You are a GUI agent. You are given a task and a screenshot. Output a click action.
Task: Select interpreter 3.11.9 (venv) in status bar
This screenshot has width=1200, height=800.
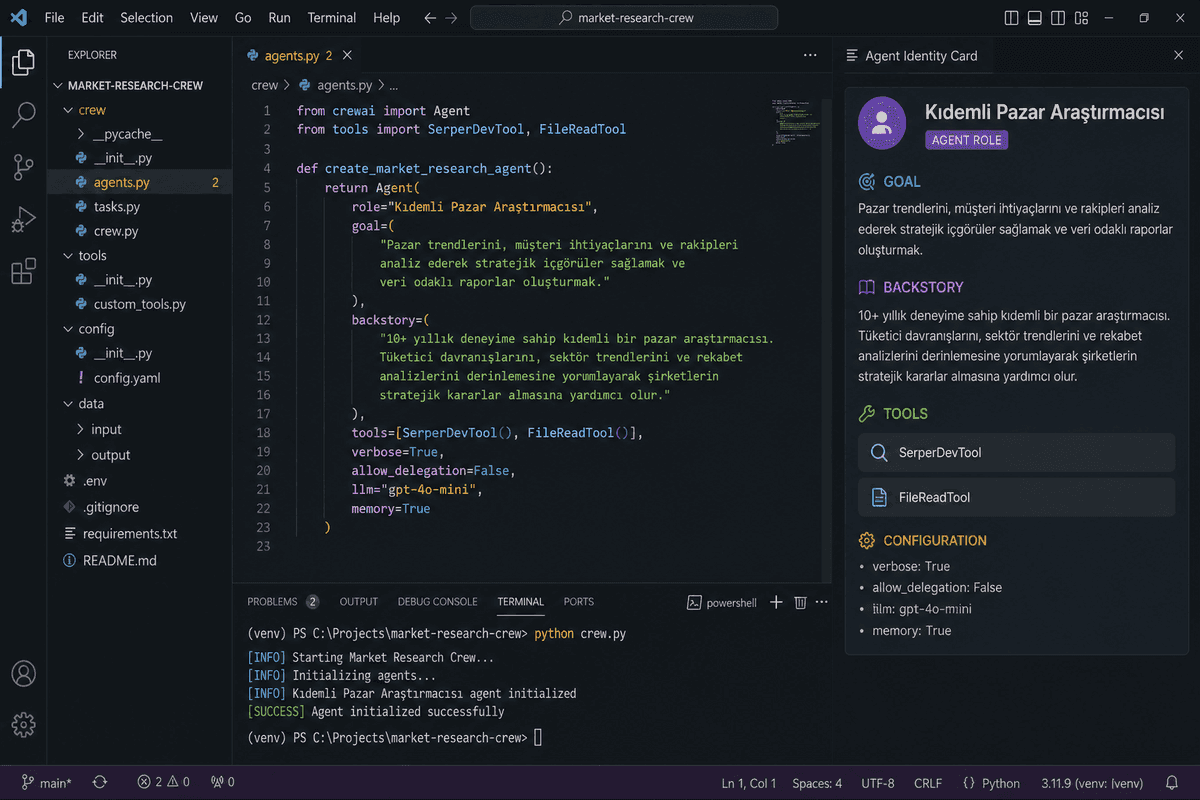point(1092,783)
